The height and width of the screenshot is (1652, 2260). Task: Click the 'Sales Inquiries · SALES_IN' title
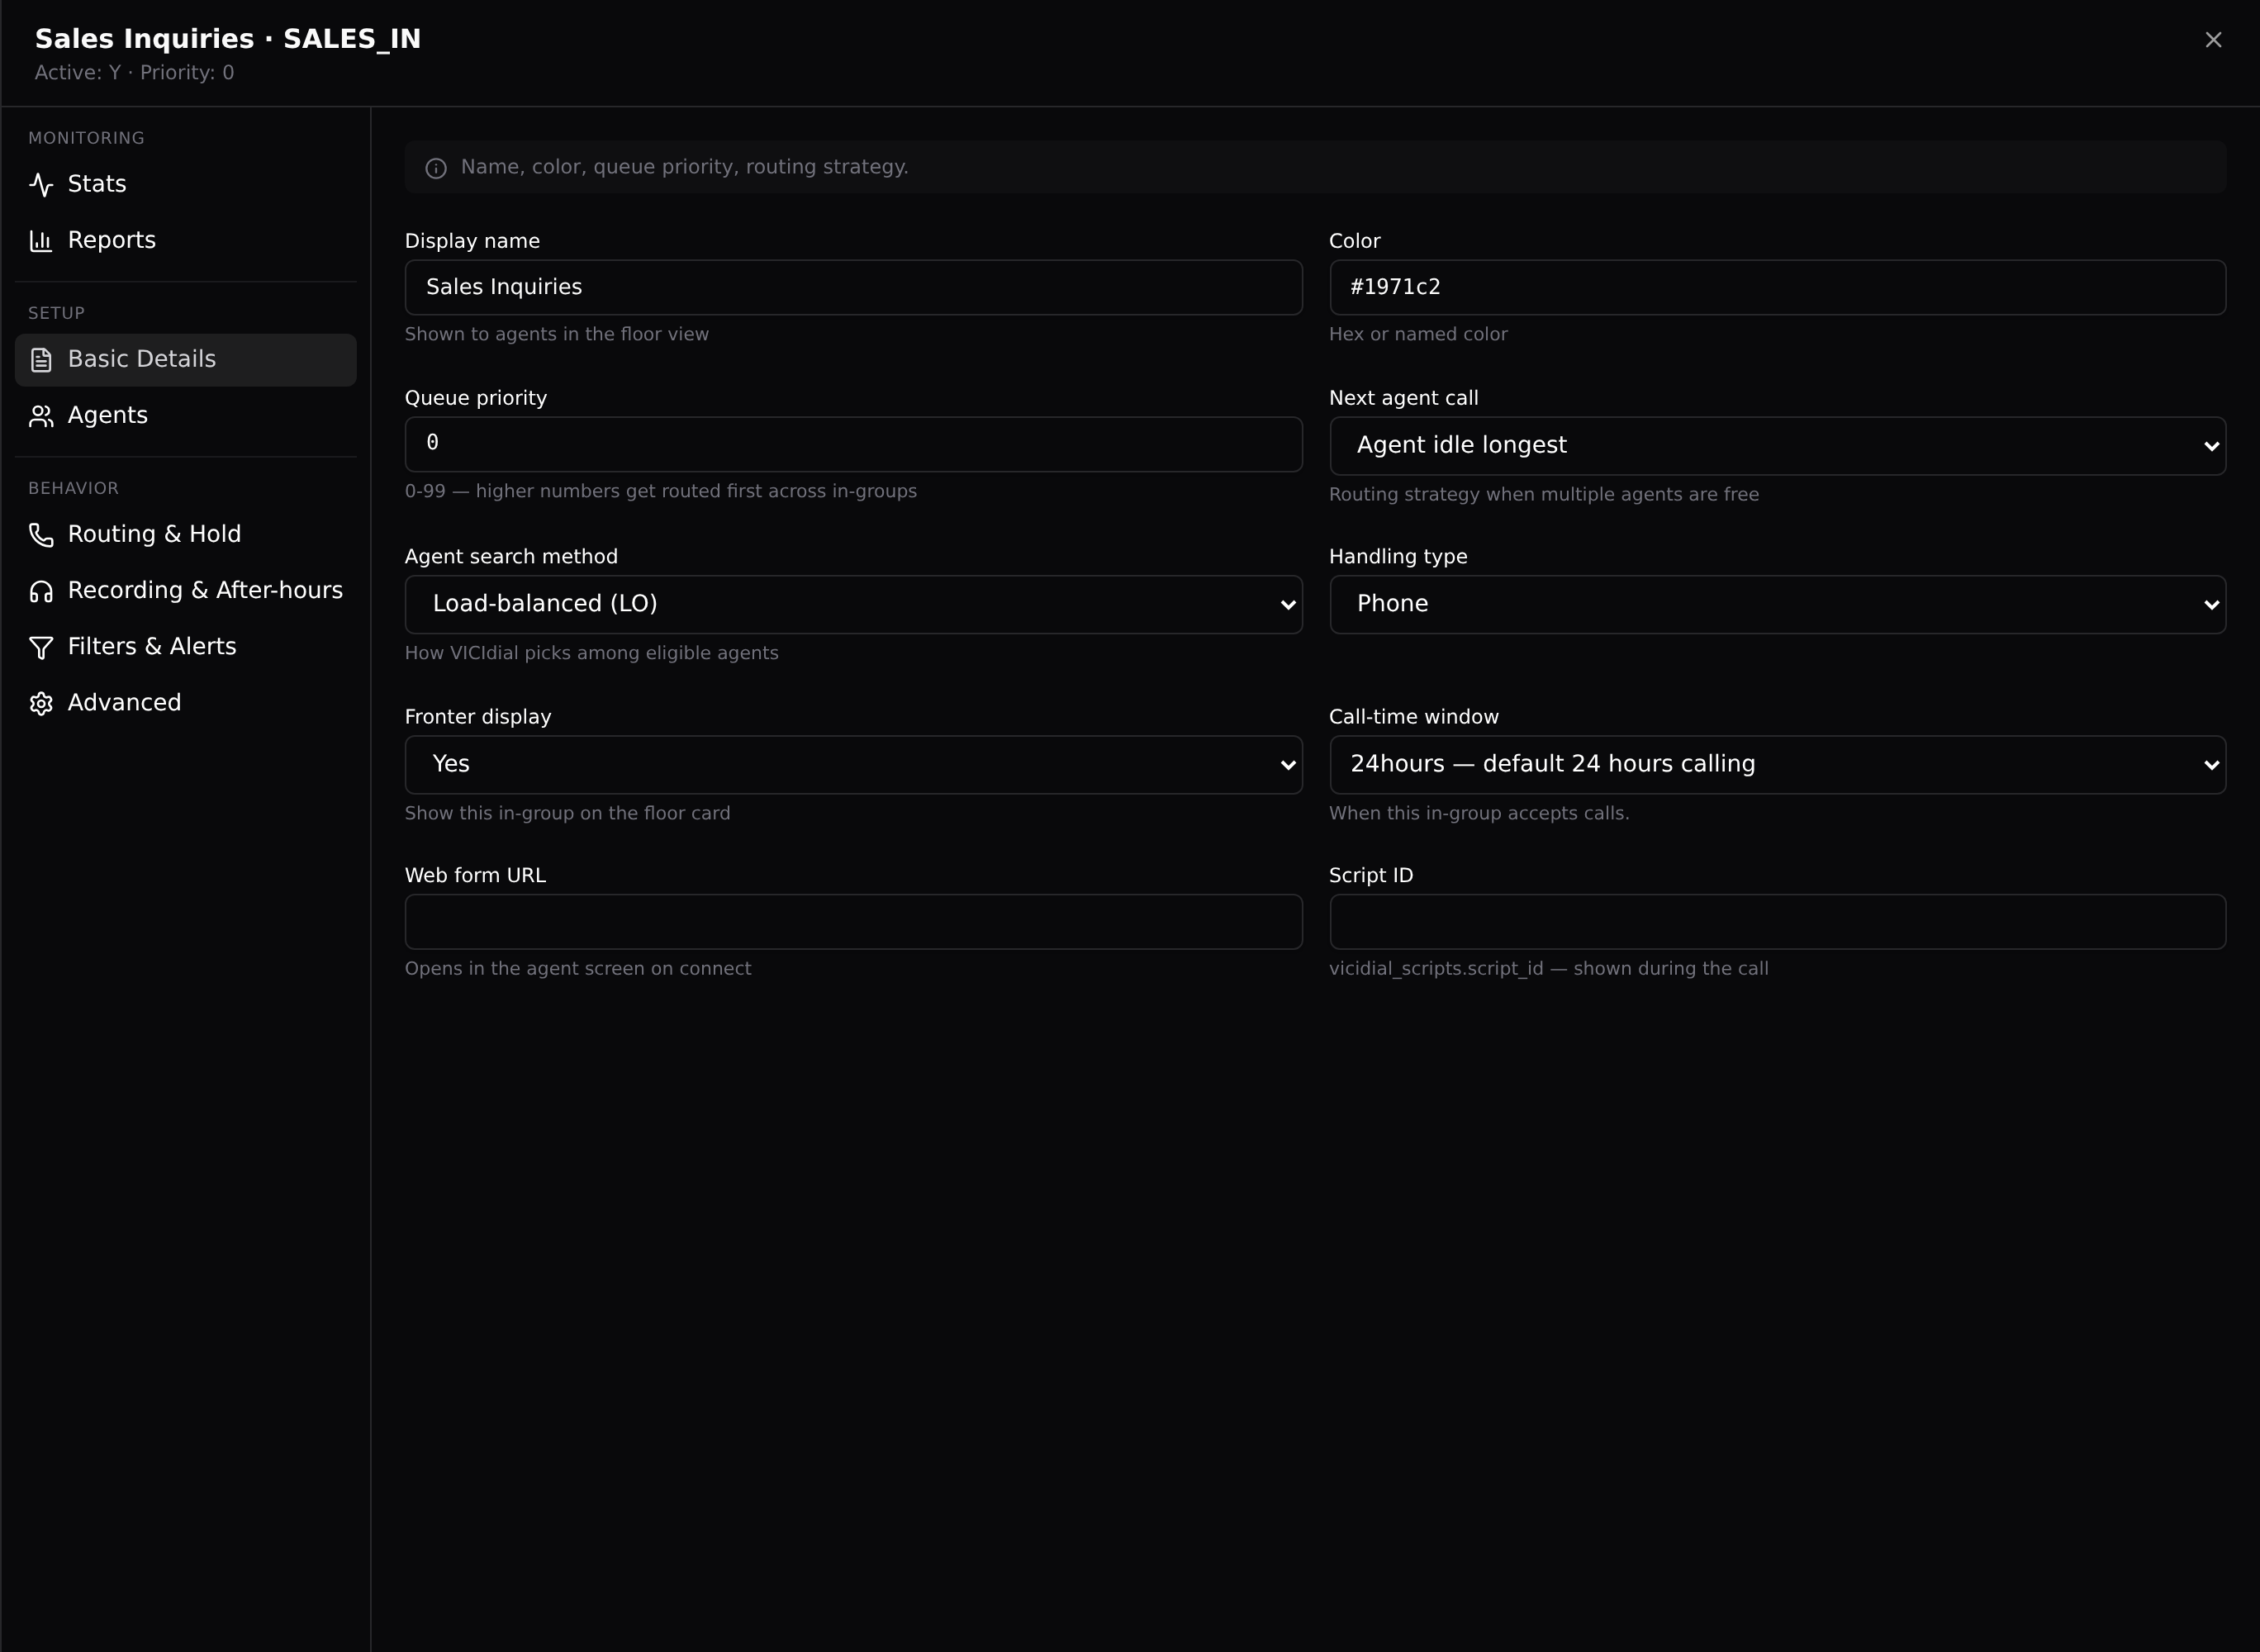tap(228, 39)
